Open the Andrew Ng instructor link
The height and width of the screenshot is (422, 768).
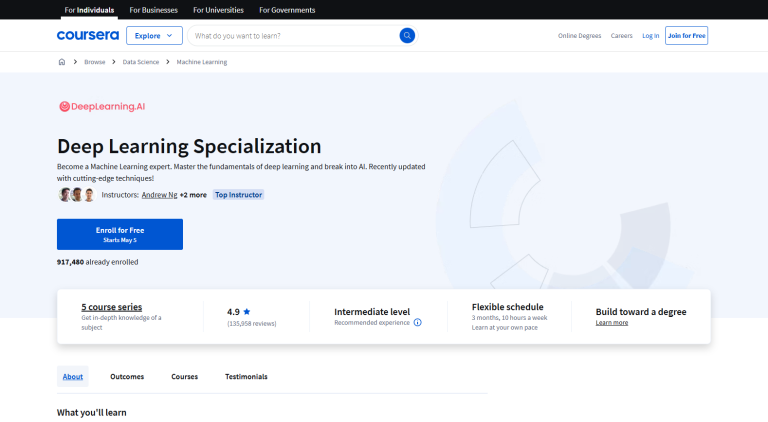[159, 195]
